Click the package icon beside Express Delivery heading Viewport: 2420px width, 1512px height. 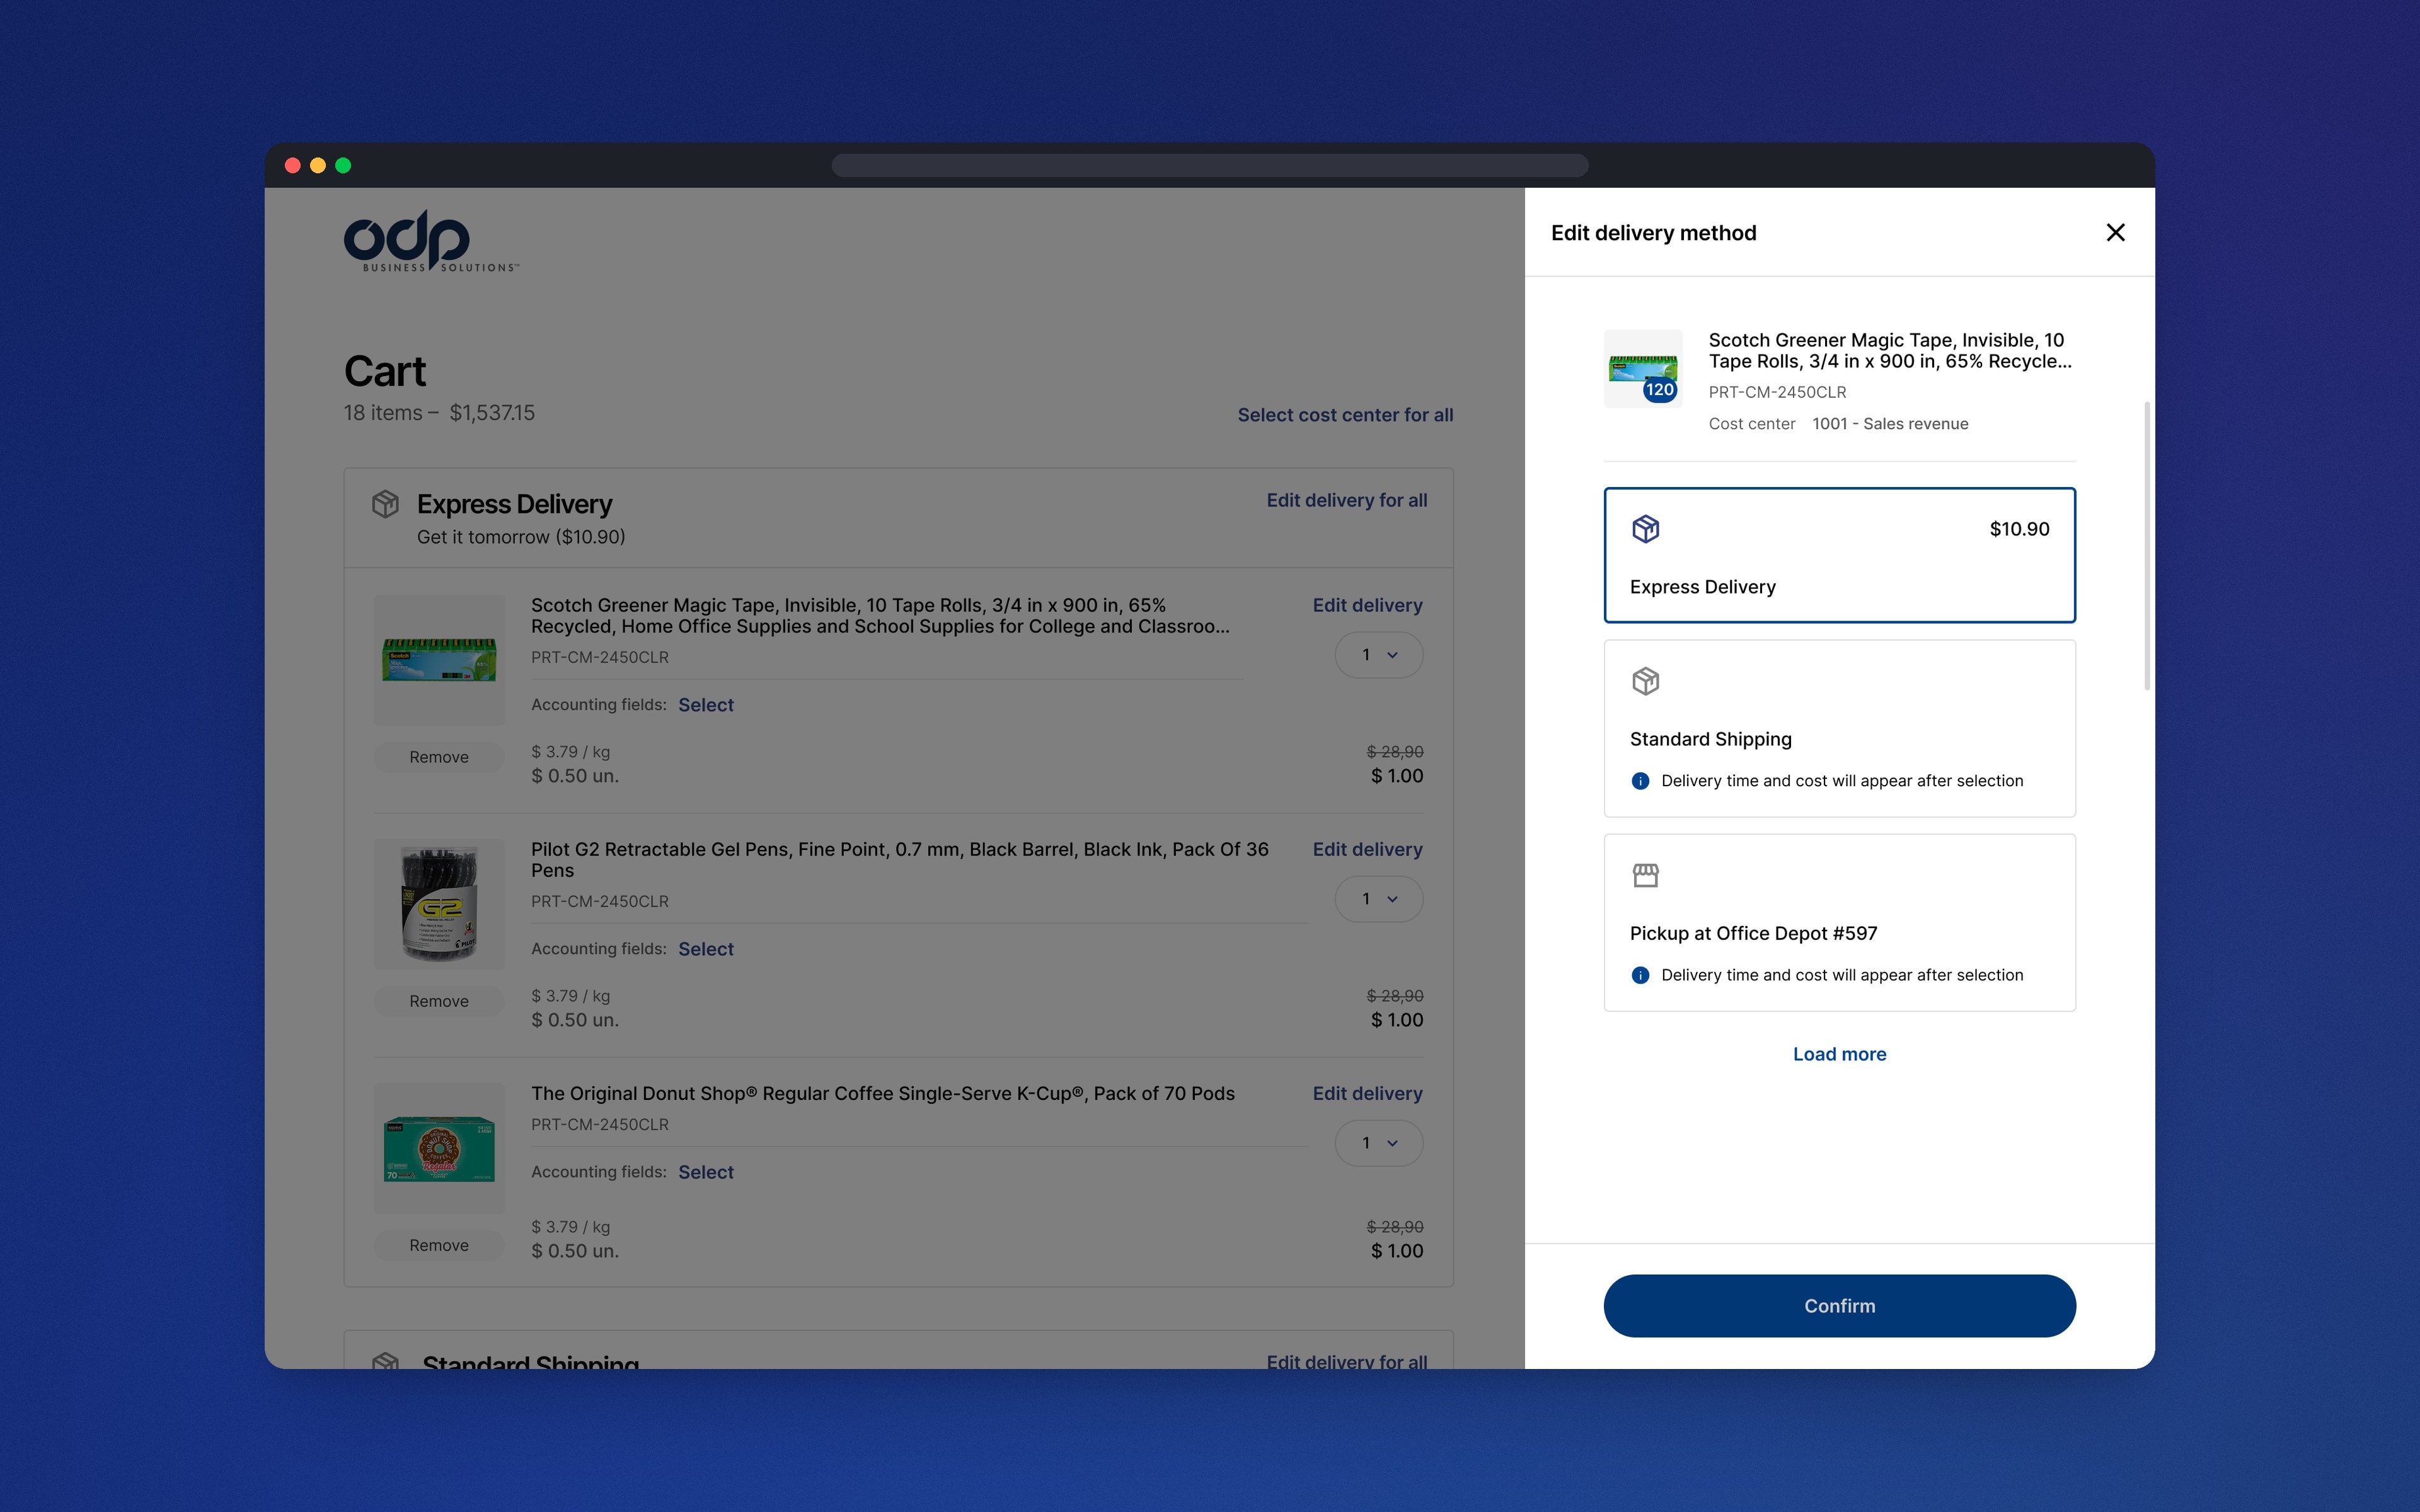(385, 503)
